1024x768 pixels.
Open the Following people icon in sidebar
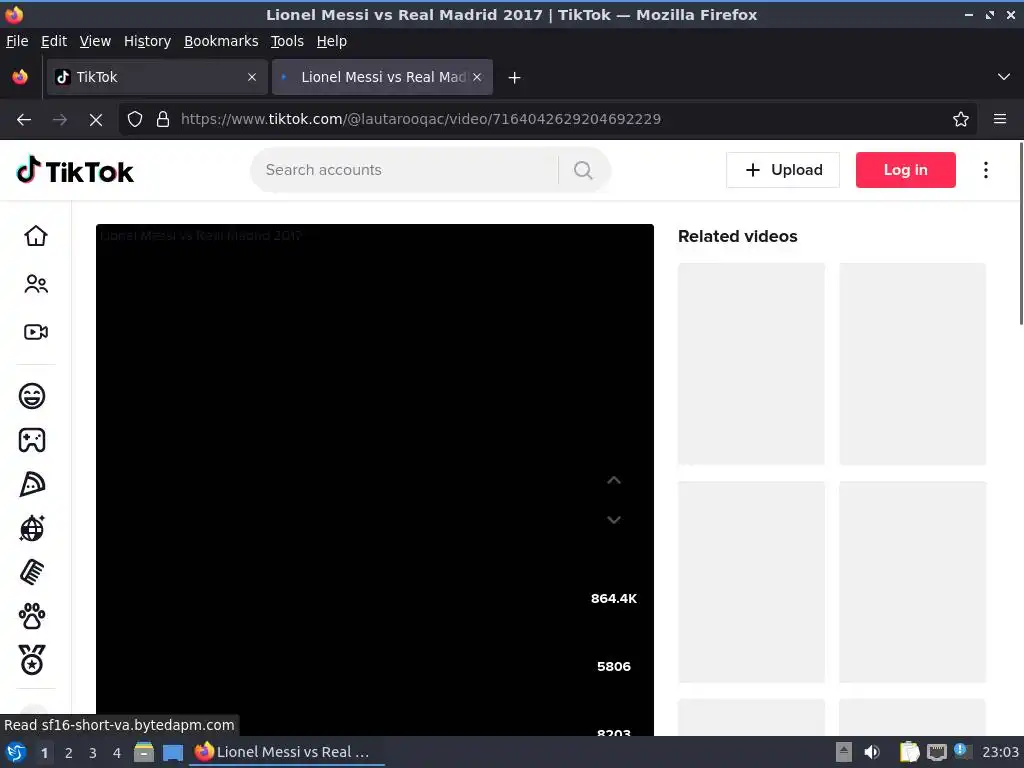(36, 284)
